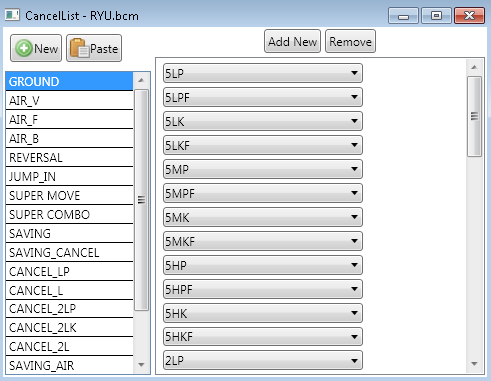Open the 5MPF dropdown
This screenshot has height=381, width=491.
click(x=263, y=193)
